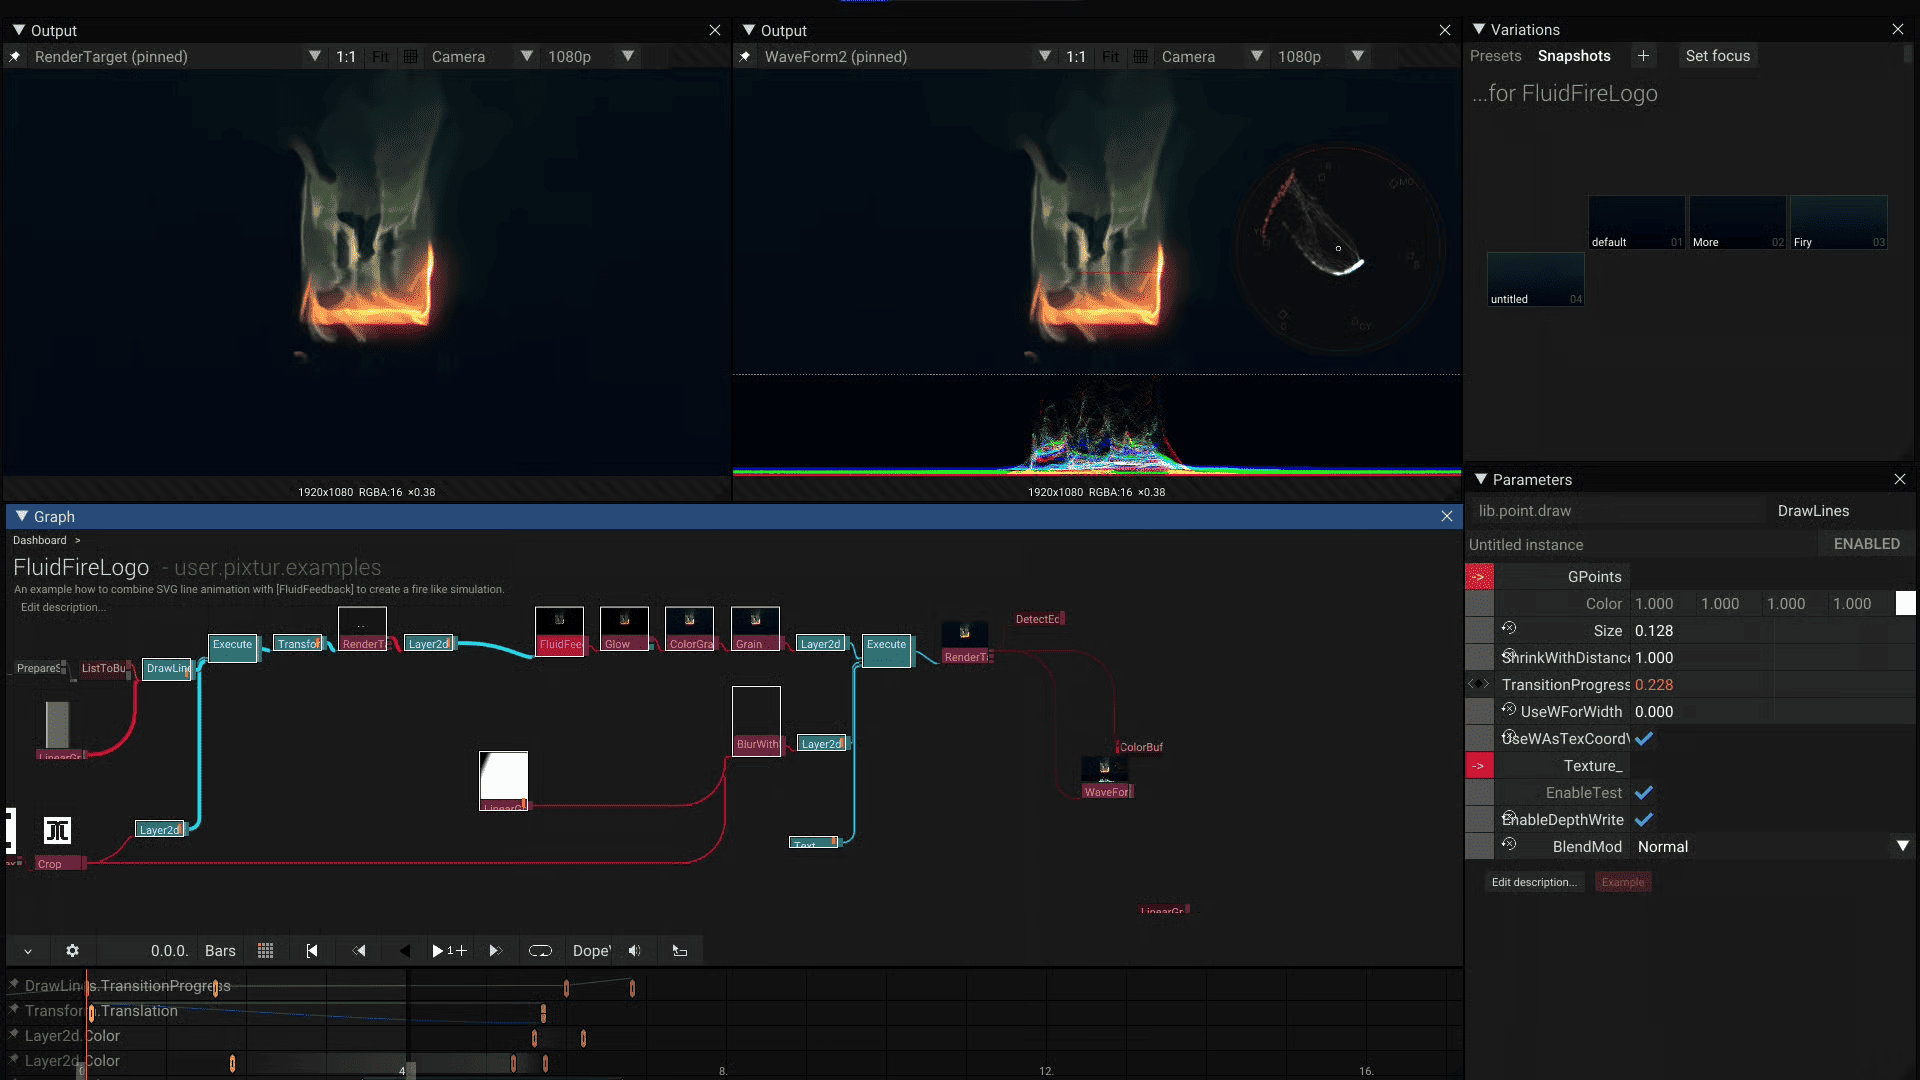The height and width of the screenshot is (1080, 1920).
Task: Click the white Color swatch
Action: point(1905,604)
